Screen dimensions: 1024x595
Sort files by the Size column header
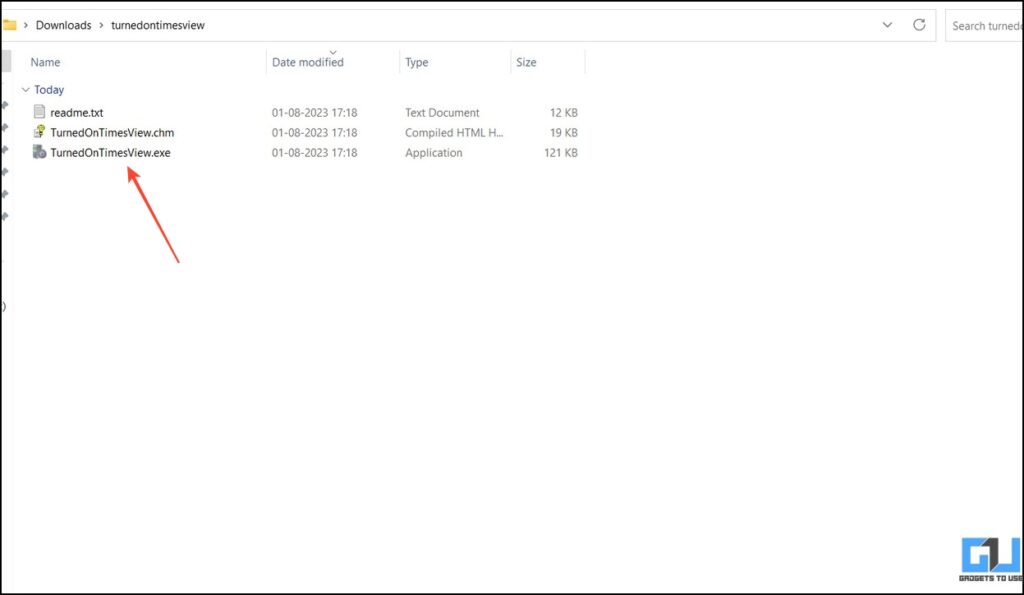(x=526, y=62)
